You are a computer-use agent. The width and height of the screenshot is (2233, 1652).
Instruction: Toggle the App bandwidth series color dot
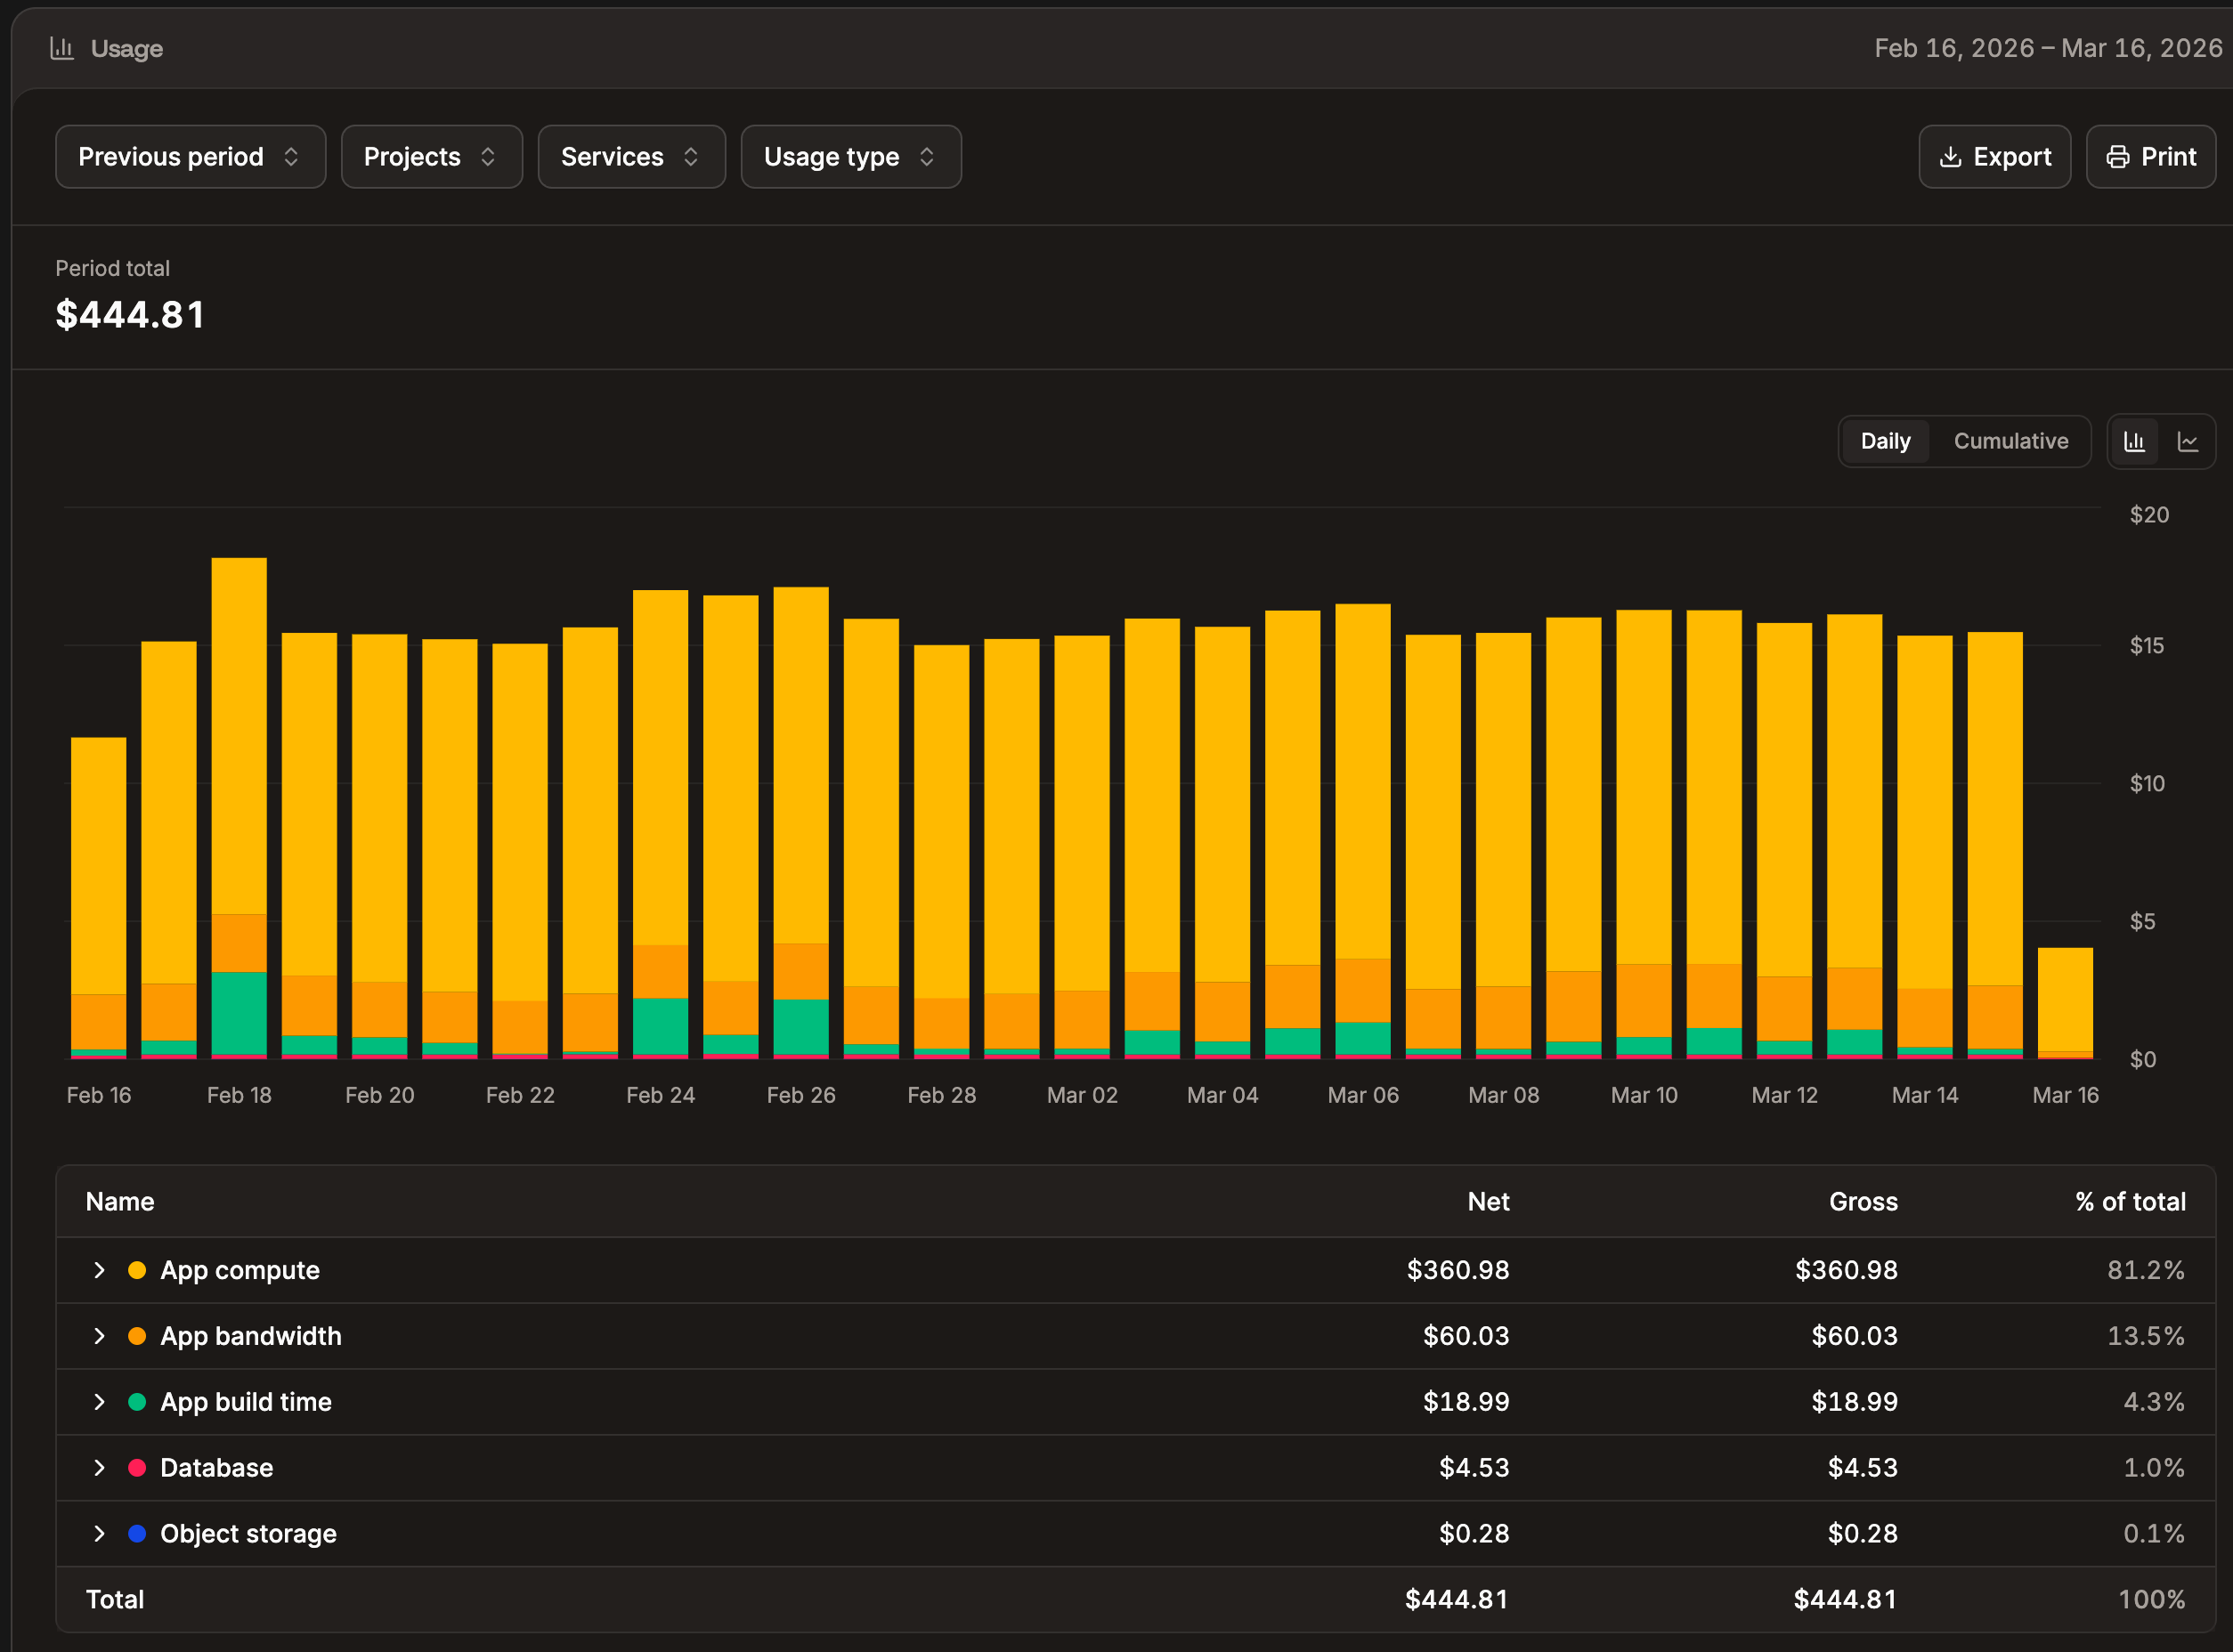tap(138, 1336)
